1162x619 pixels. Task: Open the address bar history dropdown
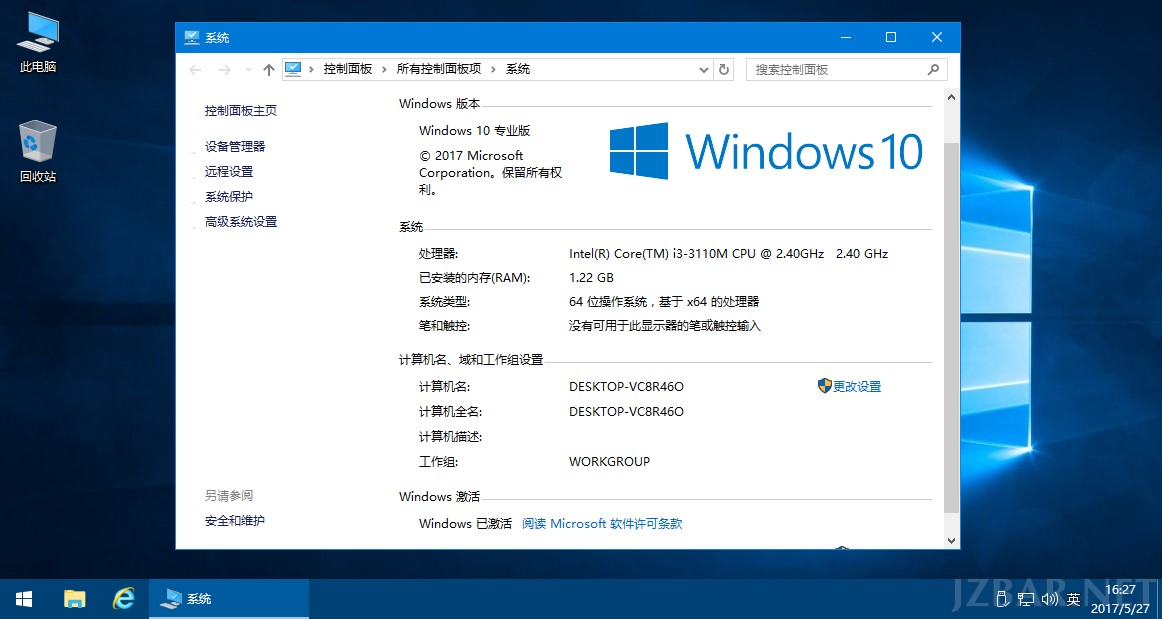(703, 70)
